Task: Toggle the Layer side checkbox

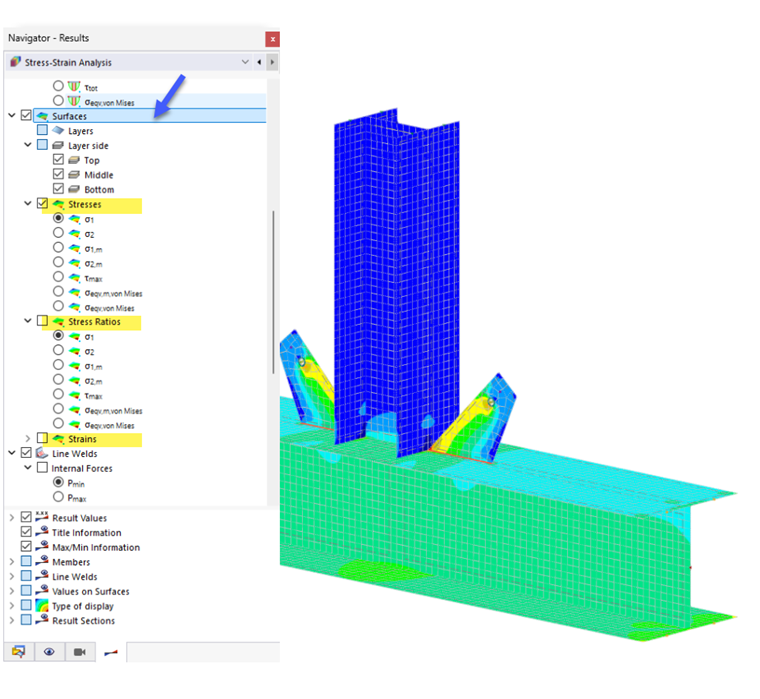Action: point(42,144)
